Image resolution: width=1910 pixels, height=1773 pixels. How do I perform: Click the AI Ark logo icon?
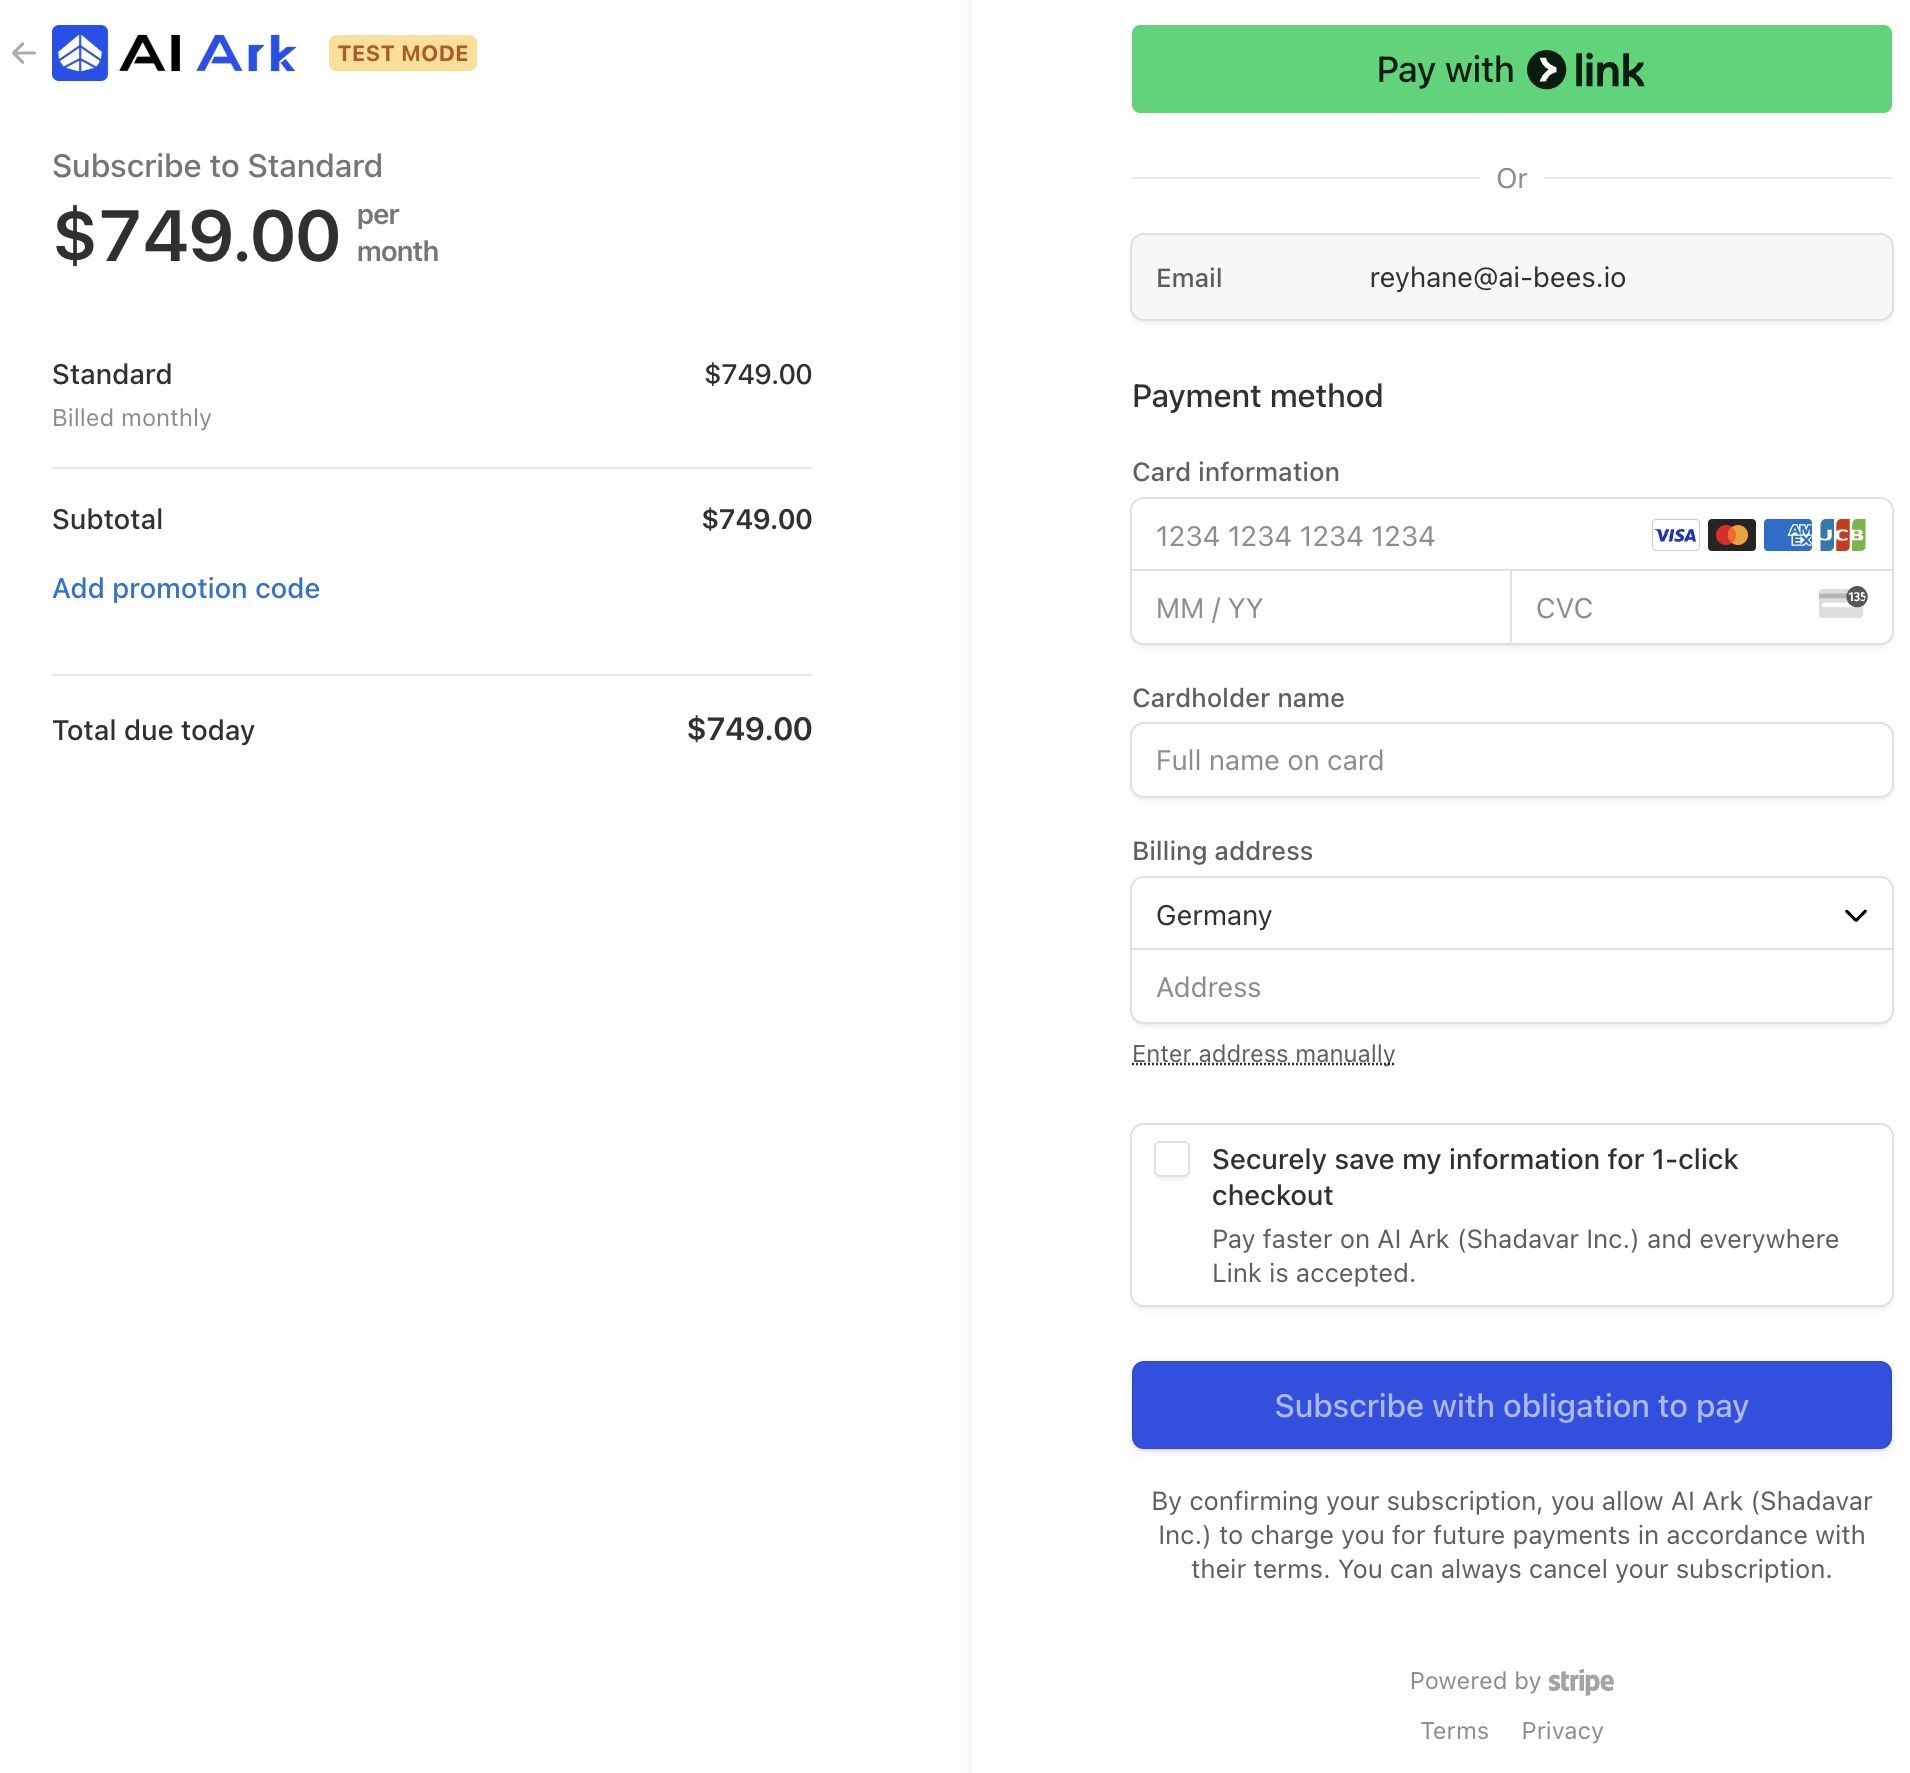tap(80, 53)
